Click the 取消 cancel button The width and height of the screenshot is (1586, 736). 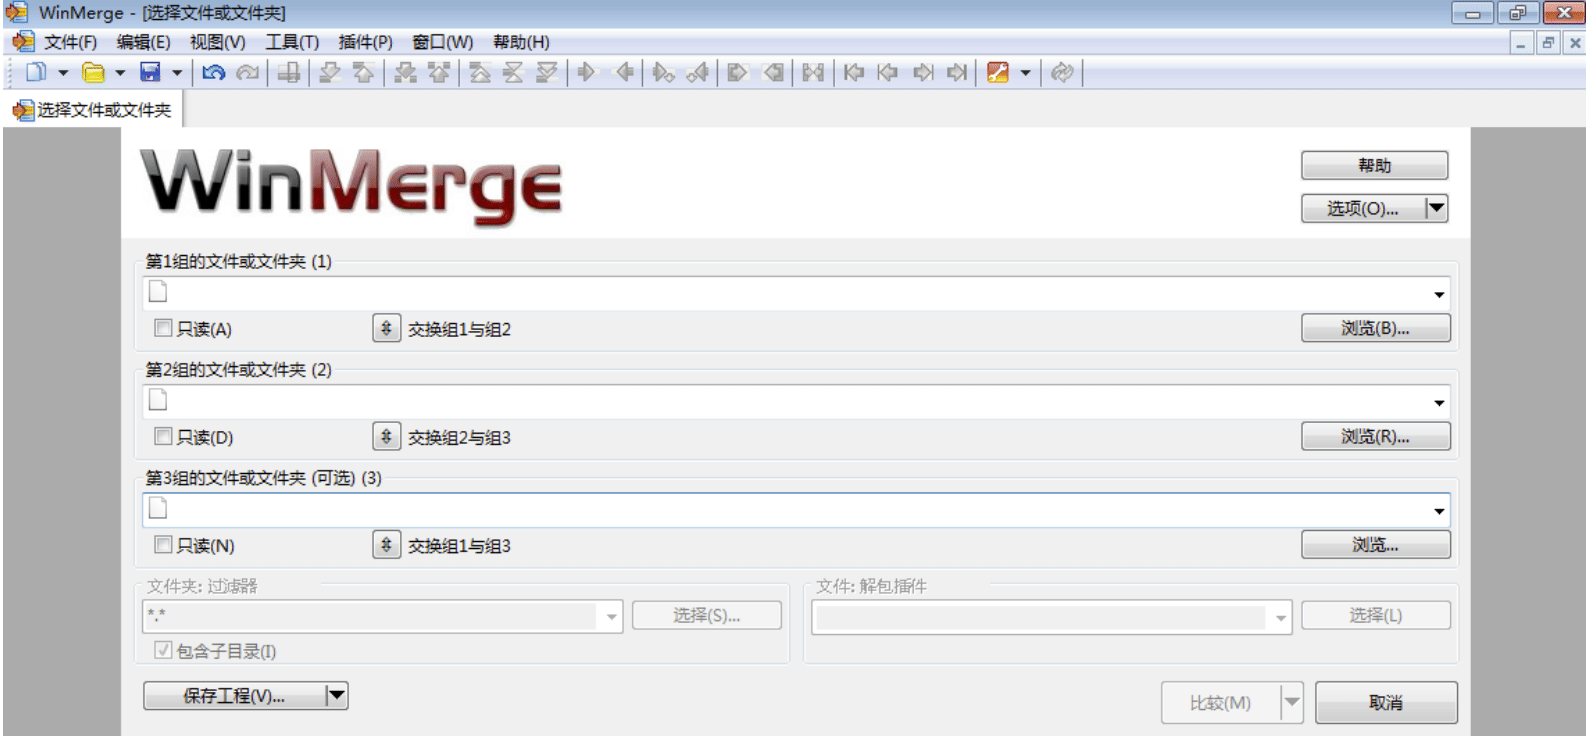click(1386, 702)
